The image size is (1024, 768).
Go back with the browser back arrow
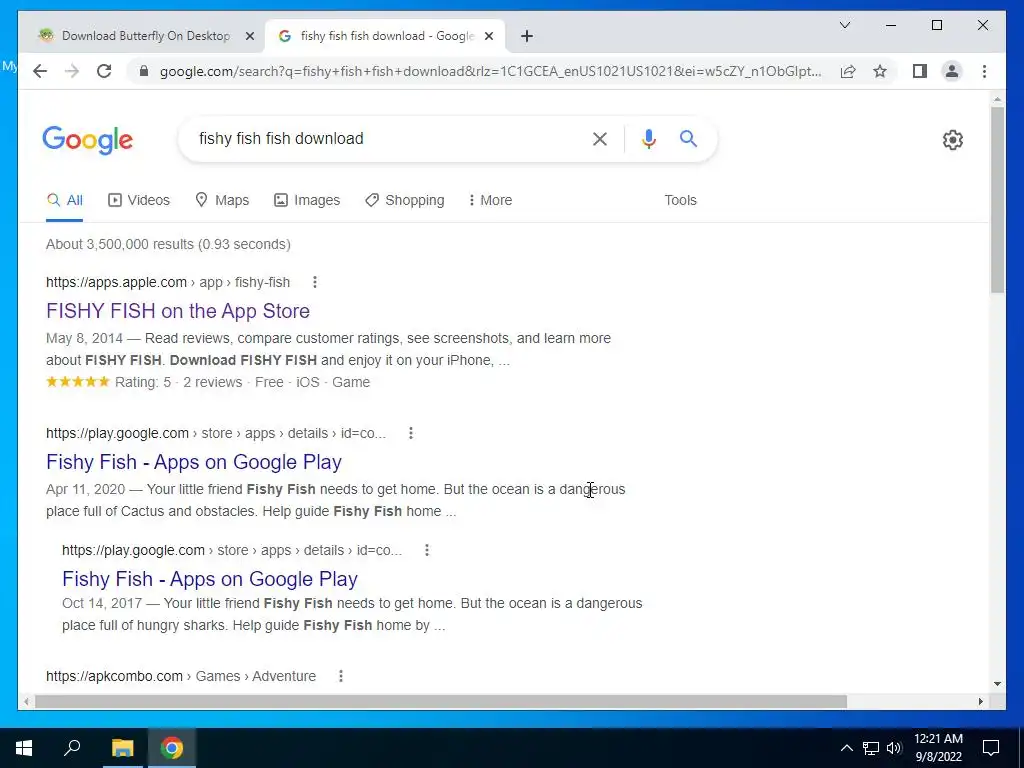point(40,71)
